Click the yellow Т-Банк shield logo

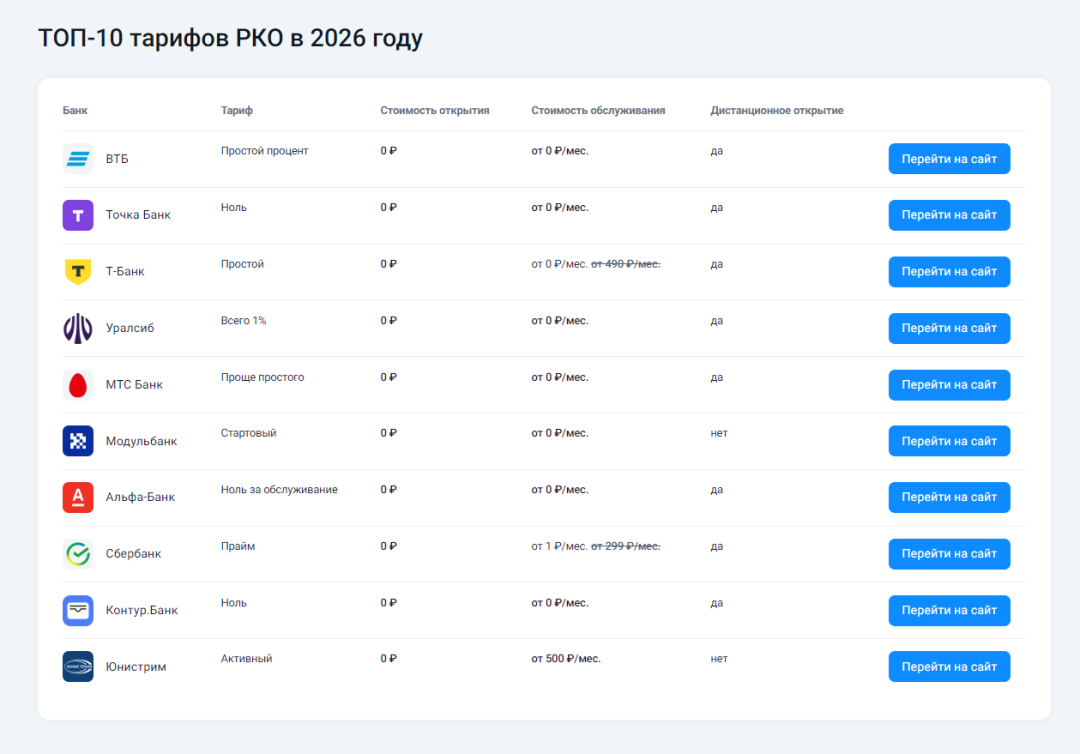pos(78,271)
